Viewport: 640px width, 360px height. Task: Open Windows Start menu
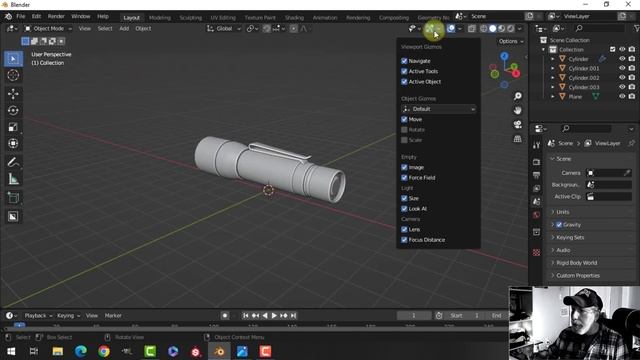click(11, 351)
